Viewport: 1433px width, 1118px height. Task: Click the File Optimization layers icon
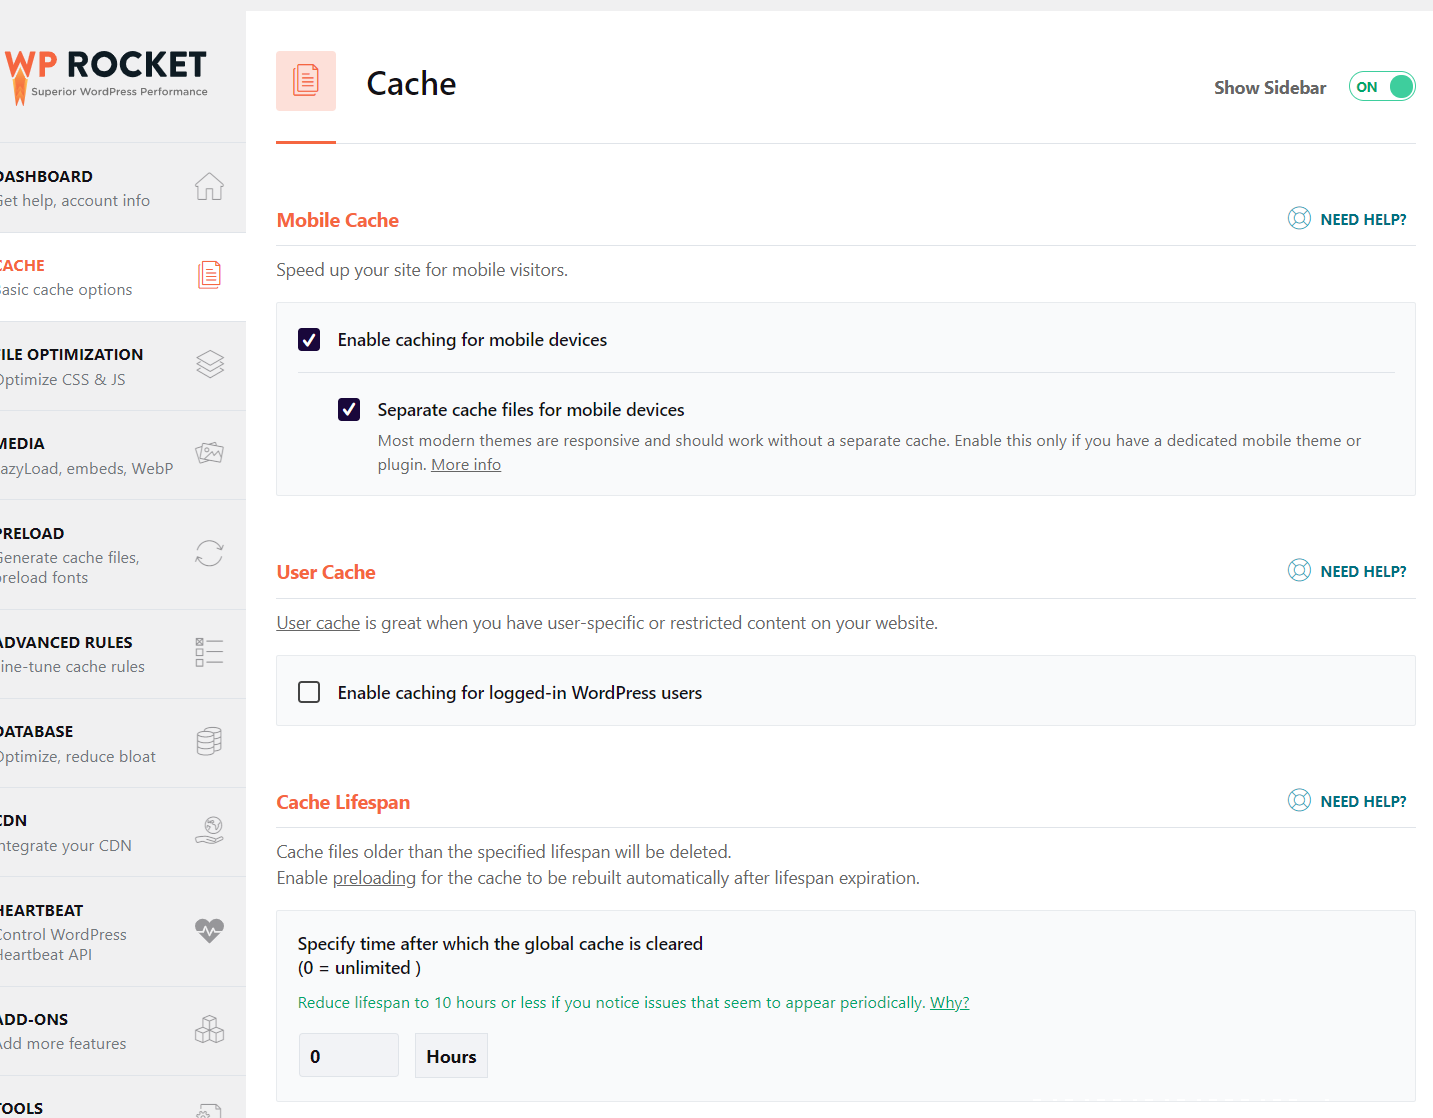(x=209, y=364)
